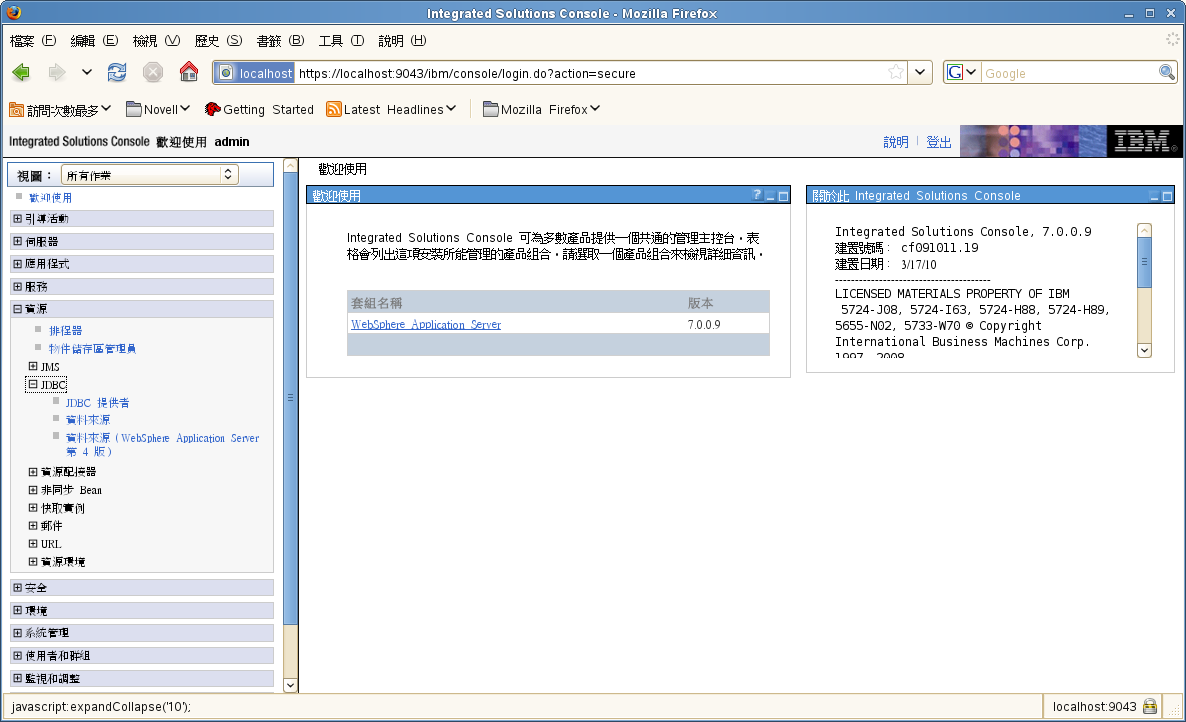1186x722 pixels.
Task: Expand the 應用程式 section
Action: [x=17, y=264]
